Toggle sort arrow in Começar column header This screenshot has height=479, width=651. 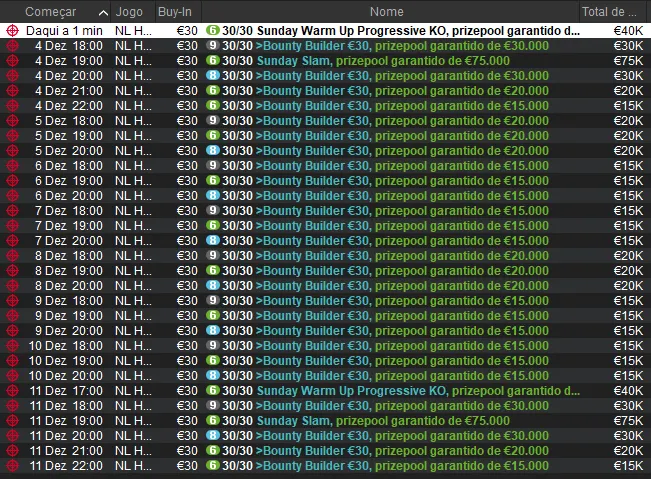click(x=104, y=12)
